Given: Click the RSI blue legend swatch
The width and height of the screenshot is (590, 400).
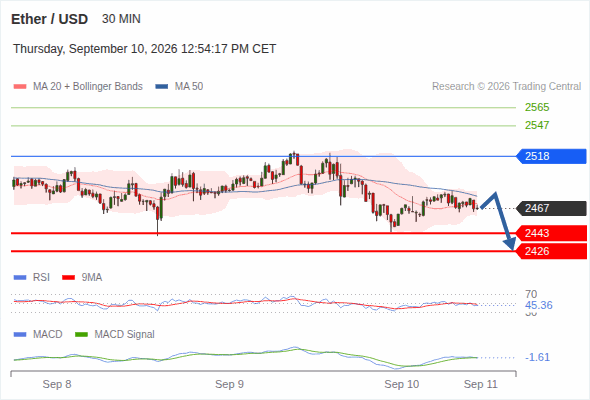Looking at the screenshot, I should click(20, 278).
